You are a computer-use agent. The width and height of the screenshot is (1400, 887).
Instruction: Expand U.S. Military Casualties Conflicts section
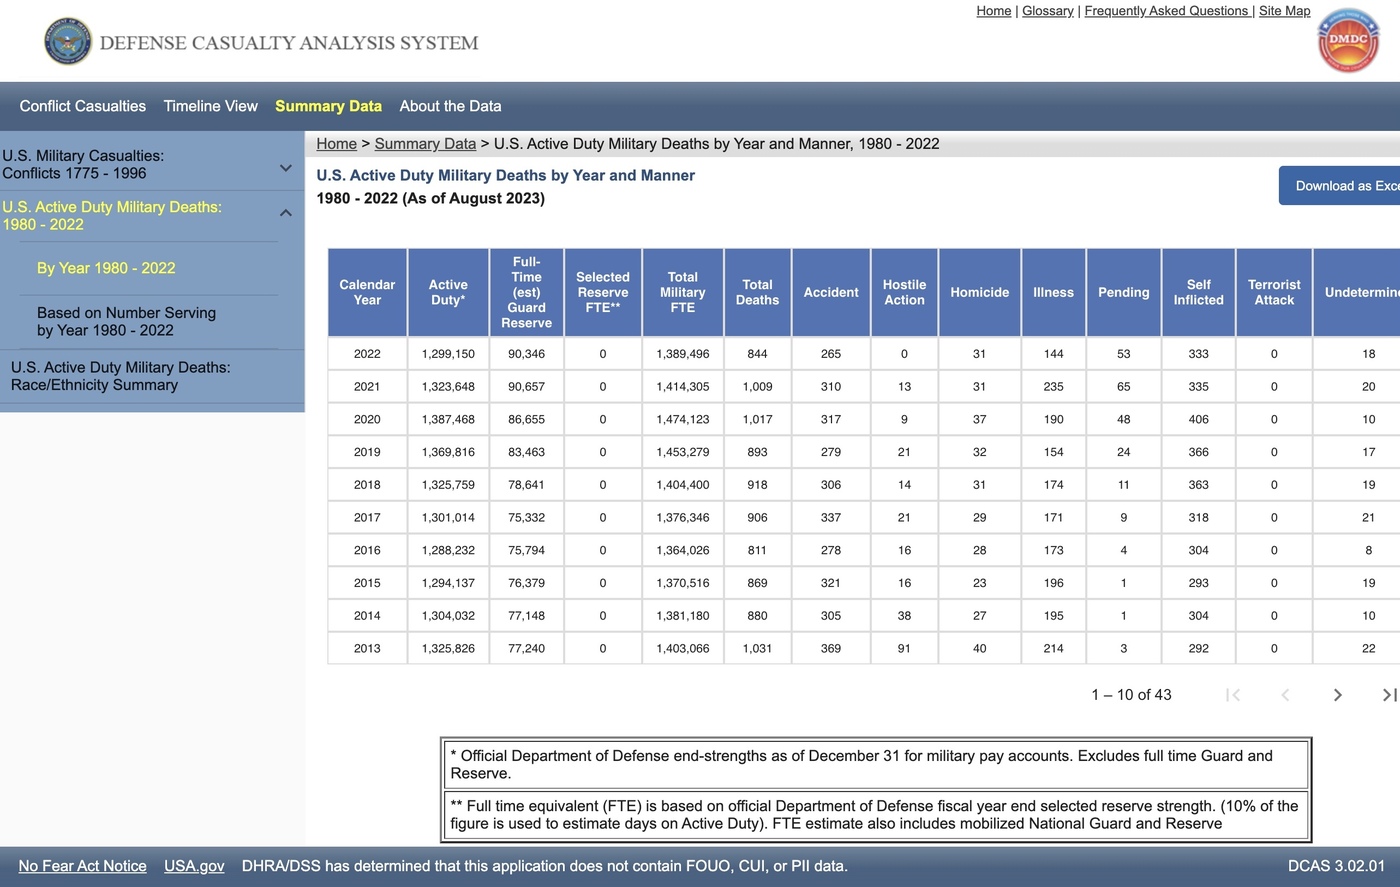(285, 168)
